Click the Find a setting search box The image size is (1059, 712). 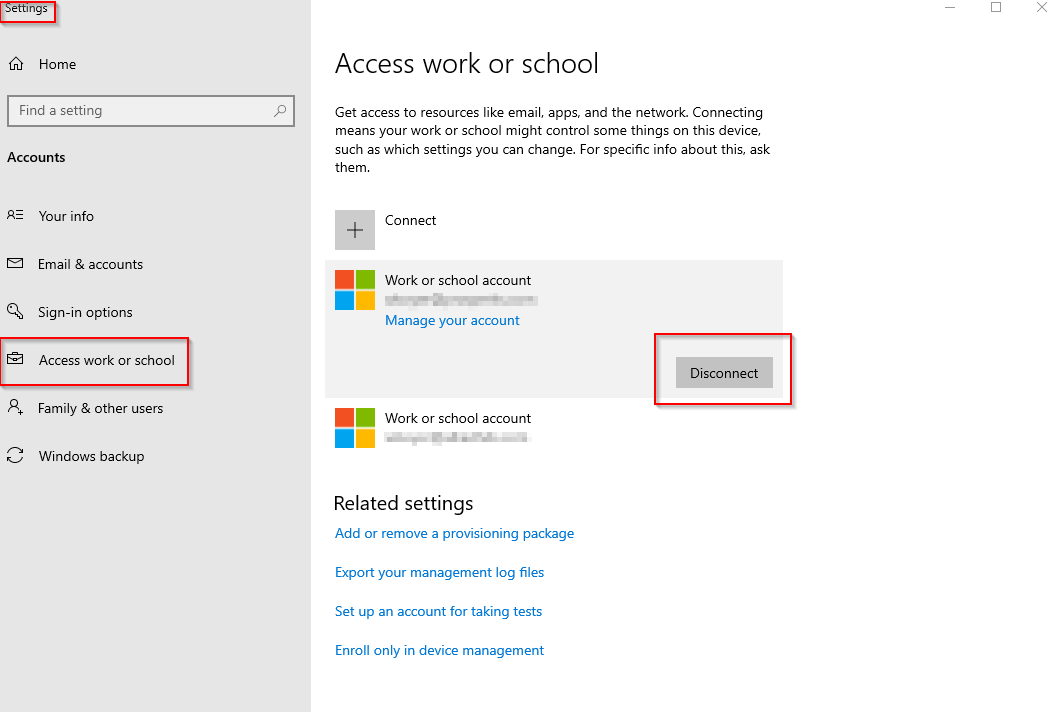click(151, 111)
